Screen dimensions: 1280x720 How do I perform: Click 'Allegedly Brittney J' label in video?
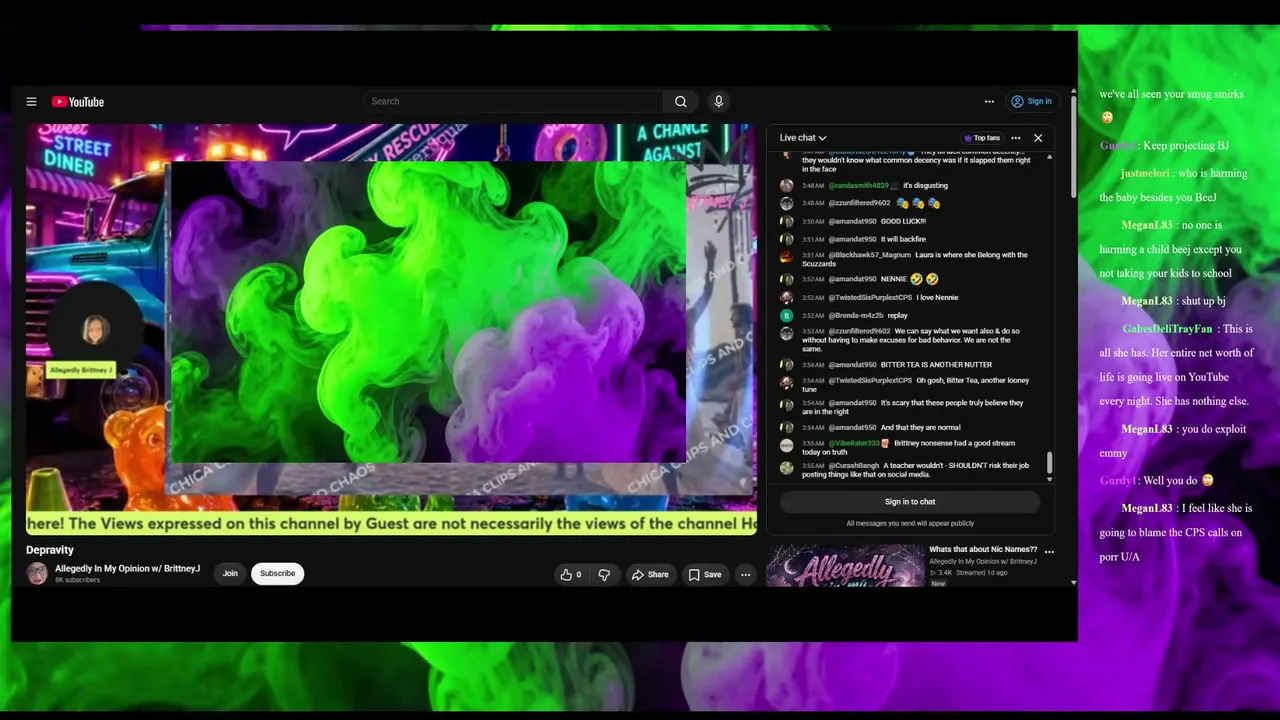pos(81,370)
